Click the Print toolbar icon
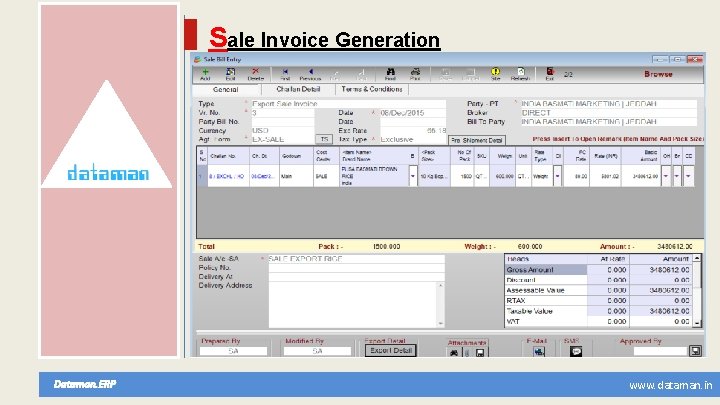 pos(415,73)
